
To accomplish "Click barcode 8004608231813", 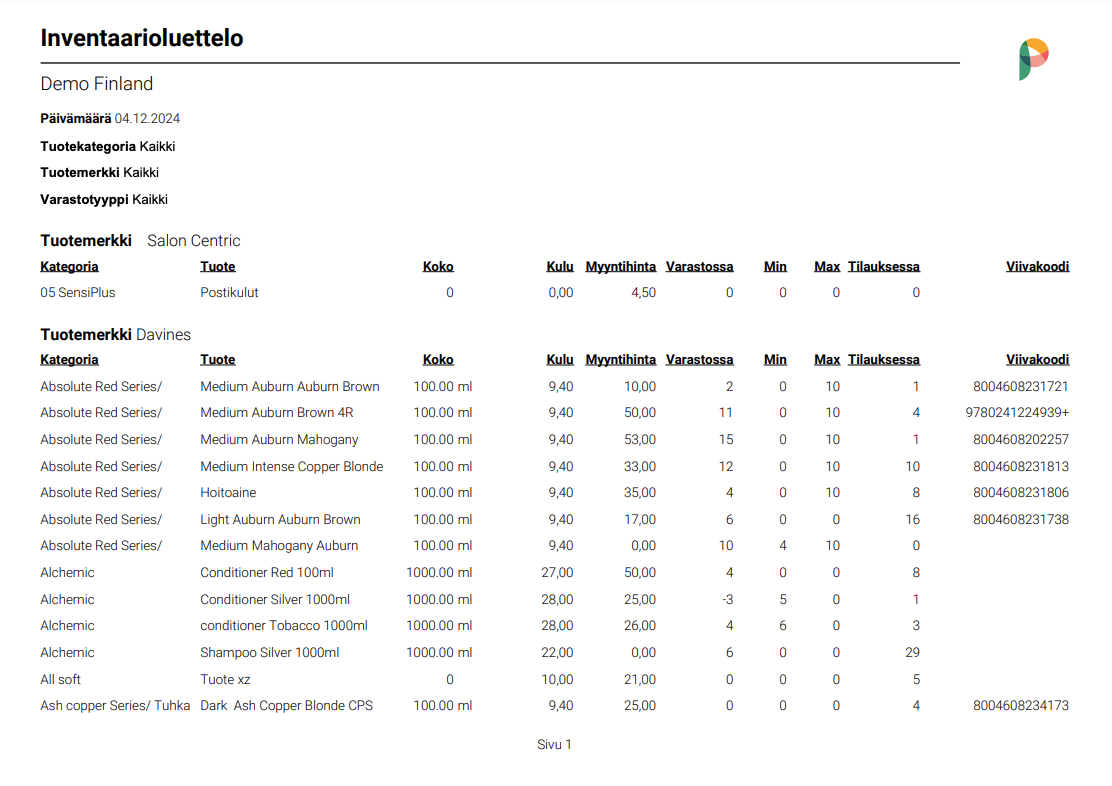I will pyautogui.click(x=1021, y=467).
